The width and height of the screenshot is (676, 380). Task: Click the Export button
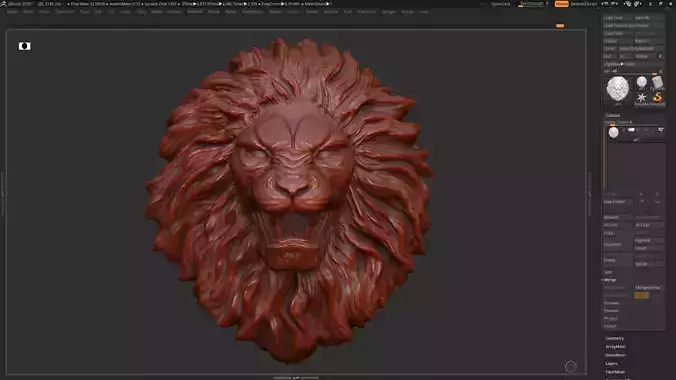(x=649, y=41)
